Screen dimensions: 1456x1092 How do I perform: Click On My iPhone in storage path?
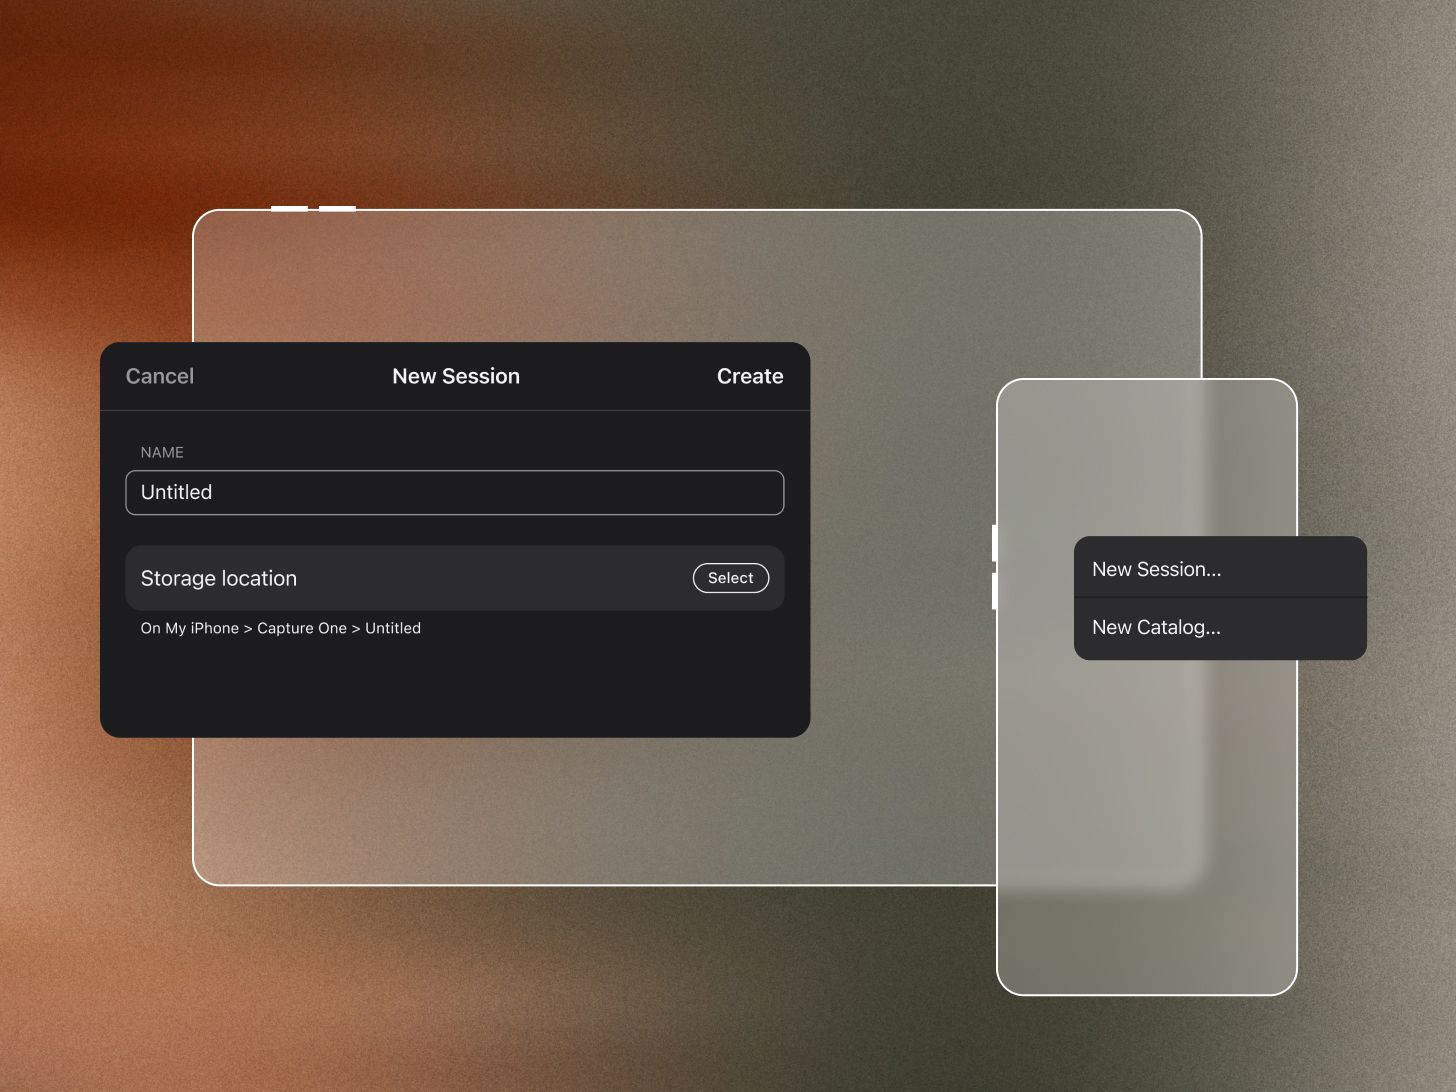[190, 628]
